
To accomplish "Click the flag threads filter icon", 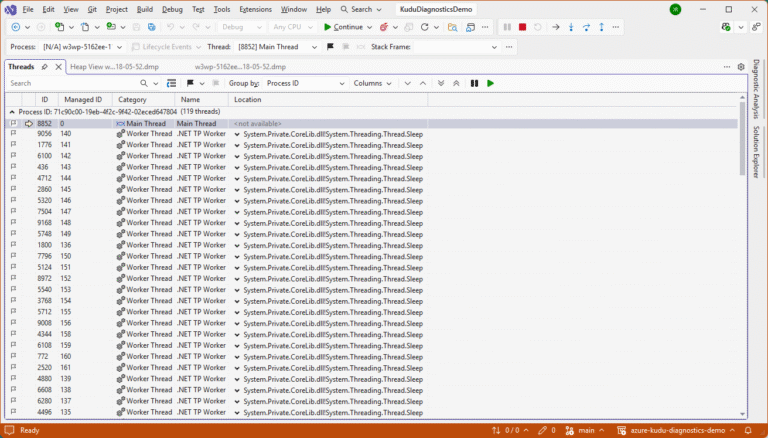I will click(x=190, y=83).
